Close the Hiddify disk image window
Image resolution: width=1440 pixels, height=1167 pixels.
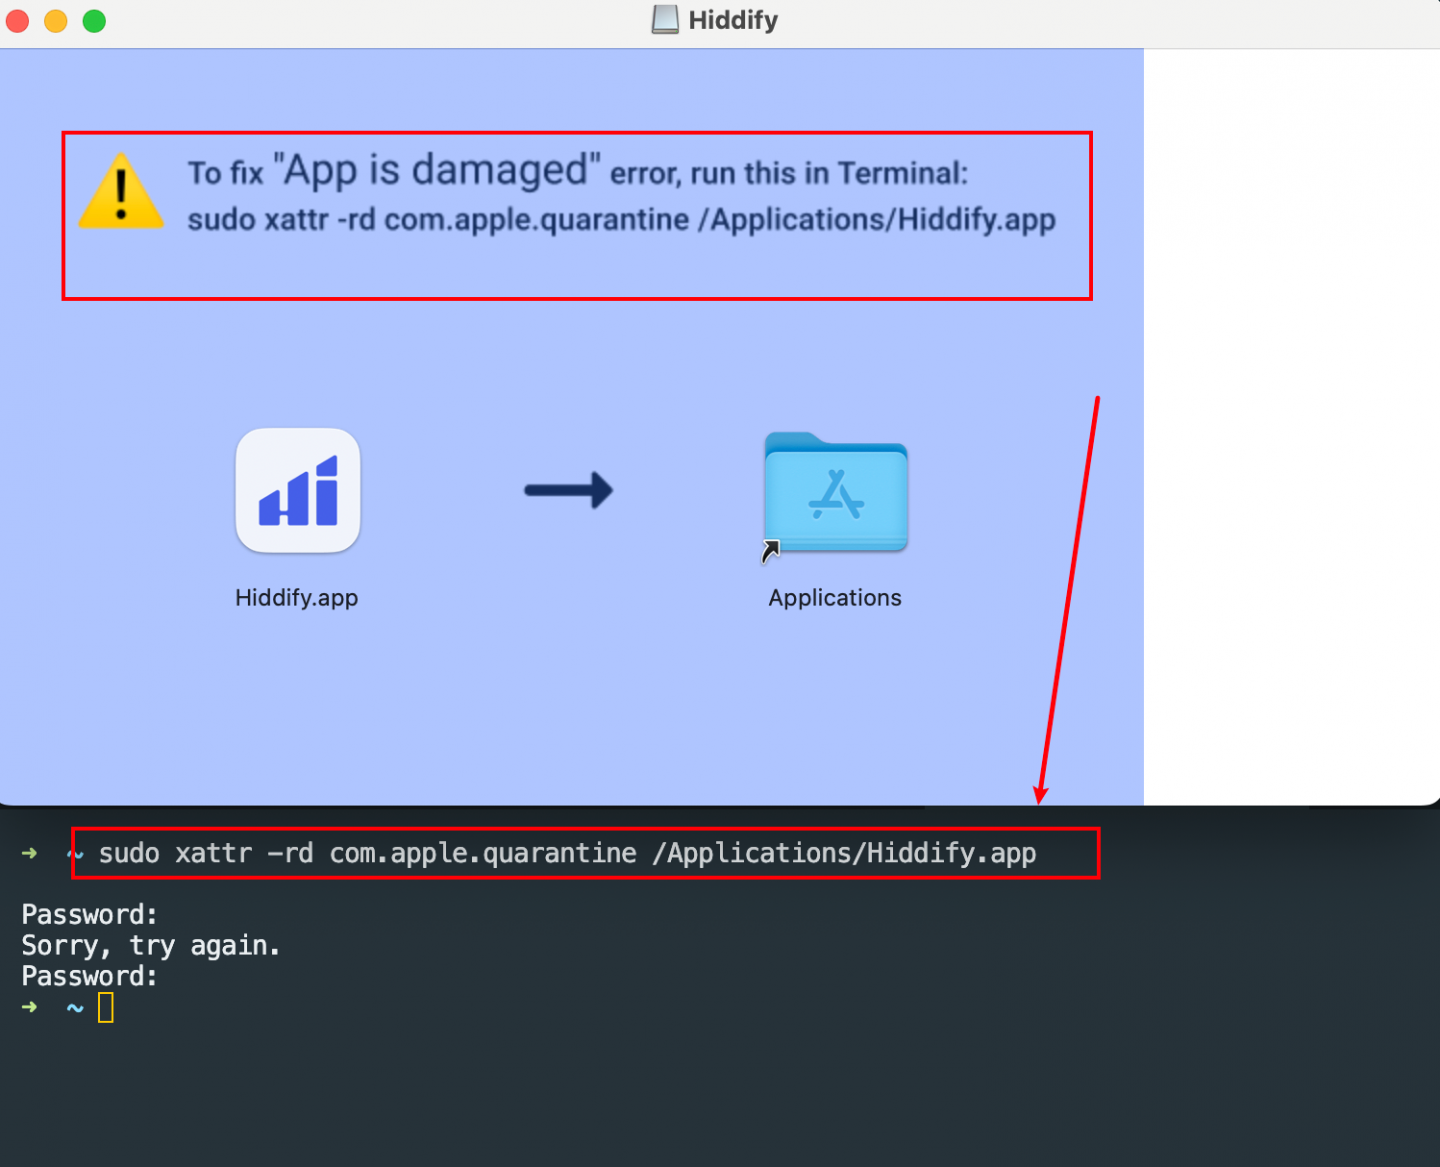point(17,21)
